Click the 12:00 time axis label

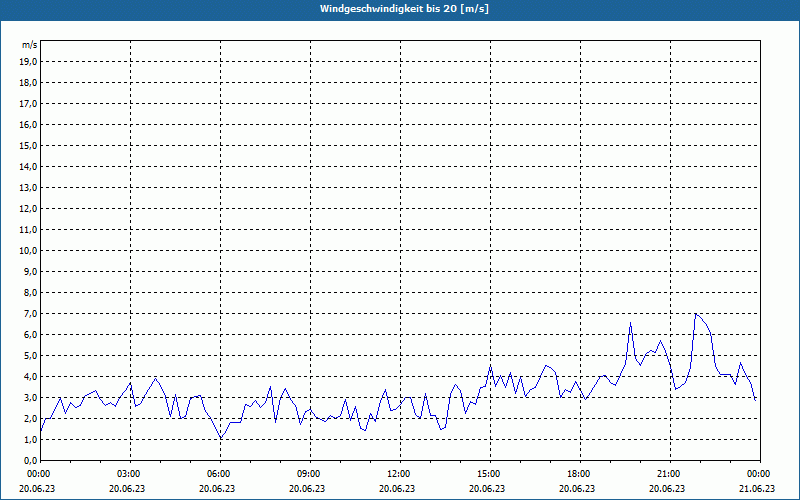pos(399,474)
